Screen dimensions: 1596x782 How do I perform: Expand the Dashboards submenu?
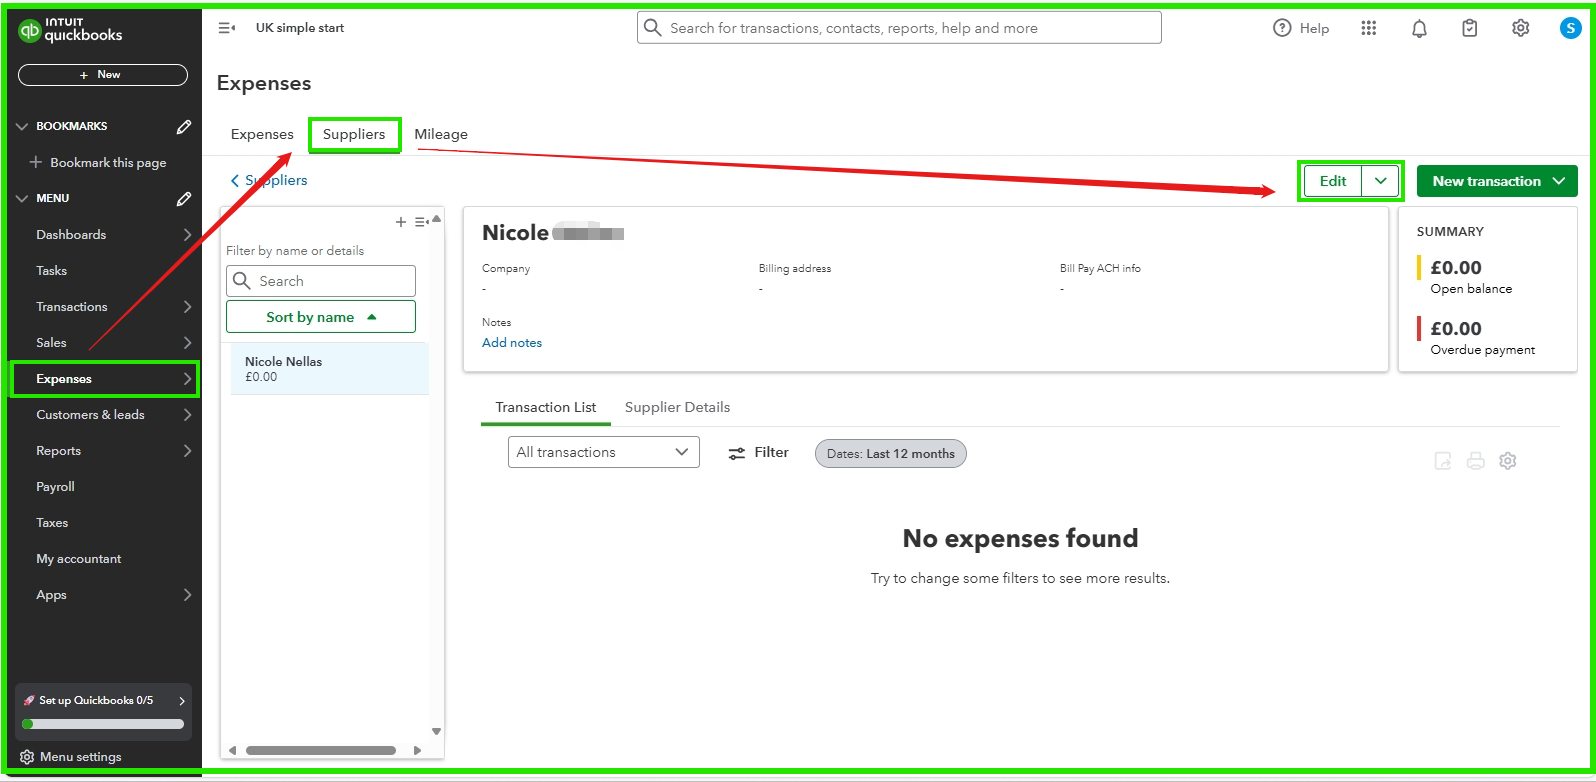point(187,235)
